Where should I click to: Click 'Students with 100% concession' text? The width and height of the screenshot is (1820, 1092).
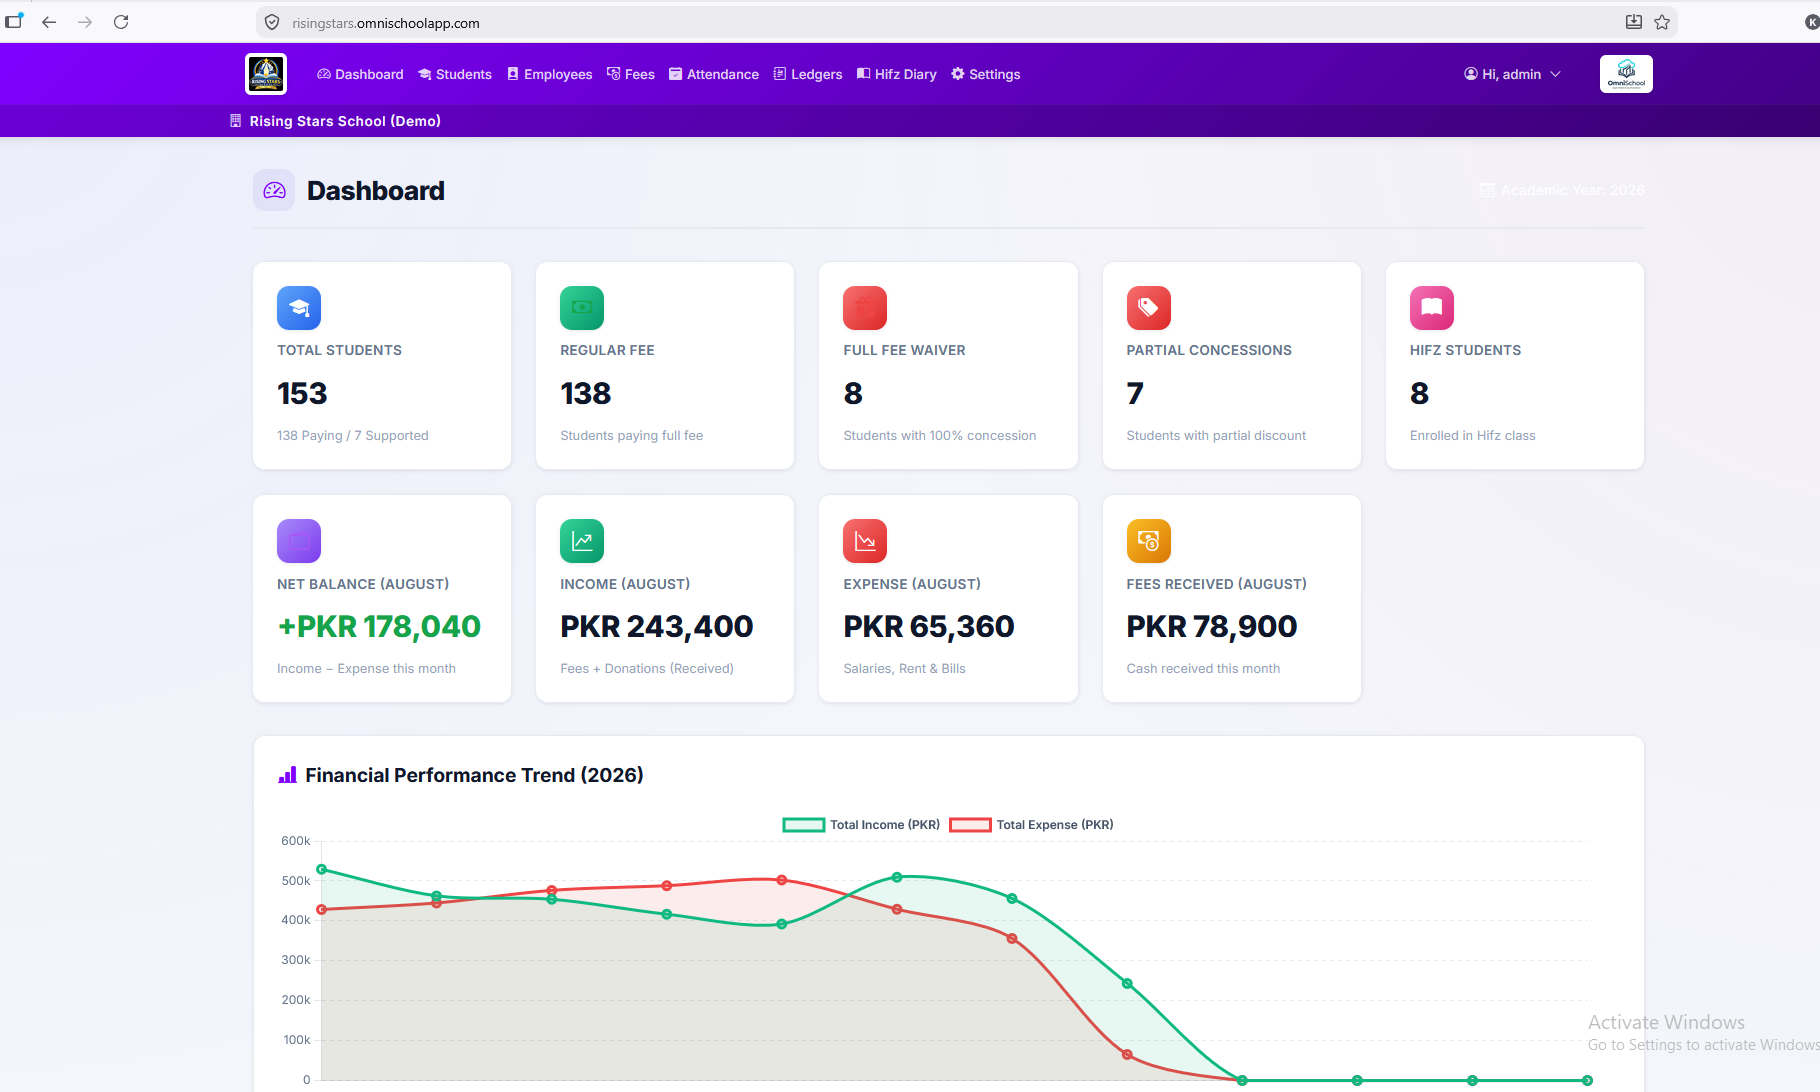pyautogui.click(x=940, y=436)
